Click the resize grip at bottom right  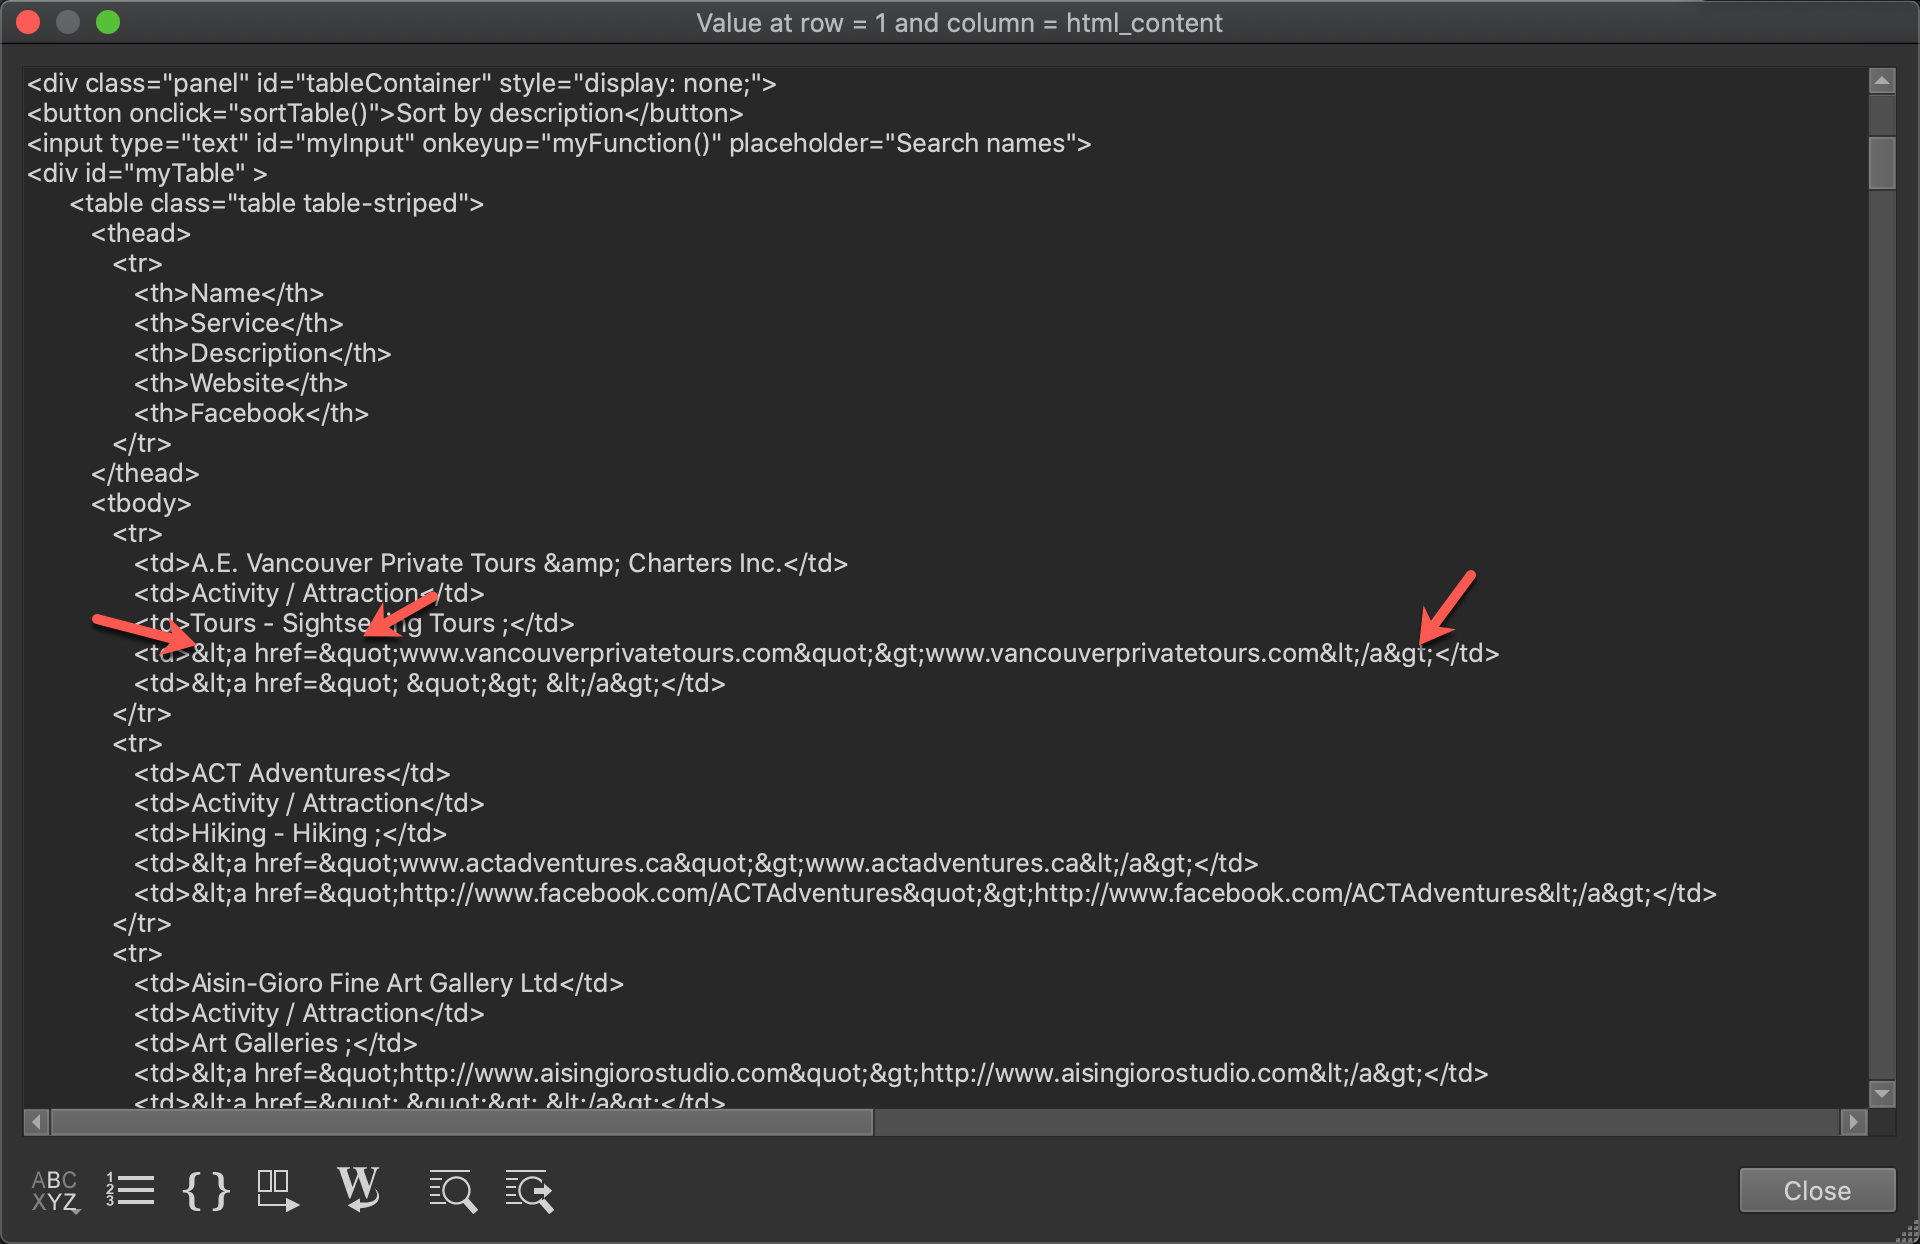(x=1907, y=1232)
